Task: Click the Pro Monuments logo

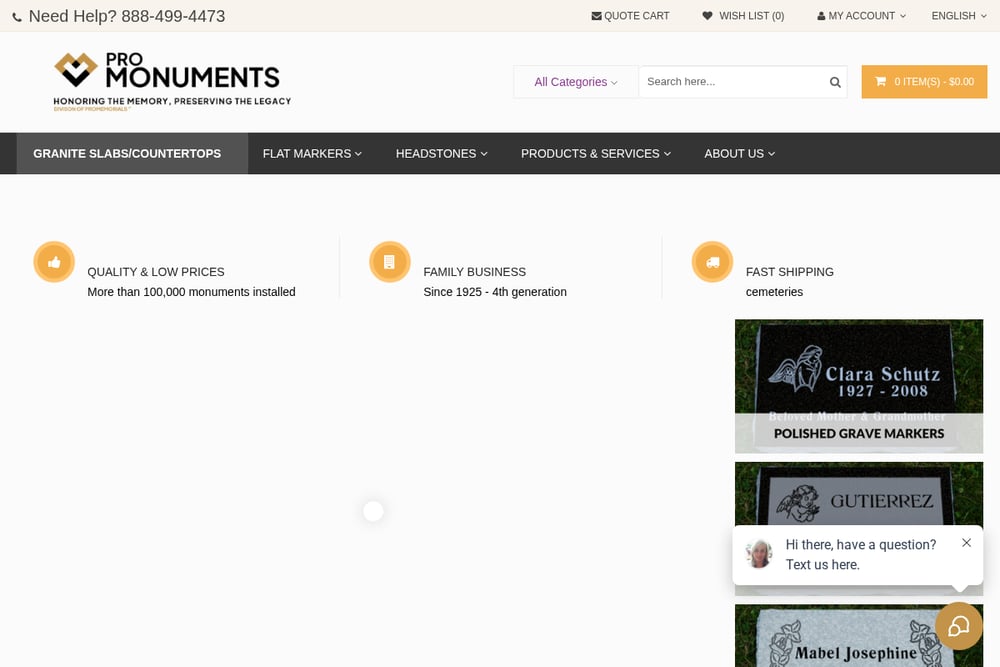Action: pos(172,82)
